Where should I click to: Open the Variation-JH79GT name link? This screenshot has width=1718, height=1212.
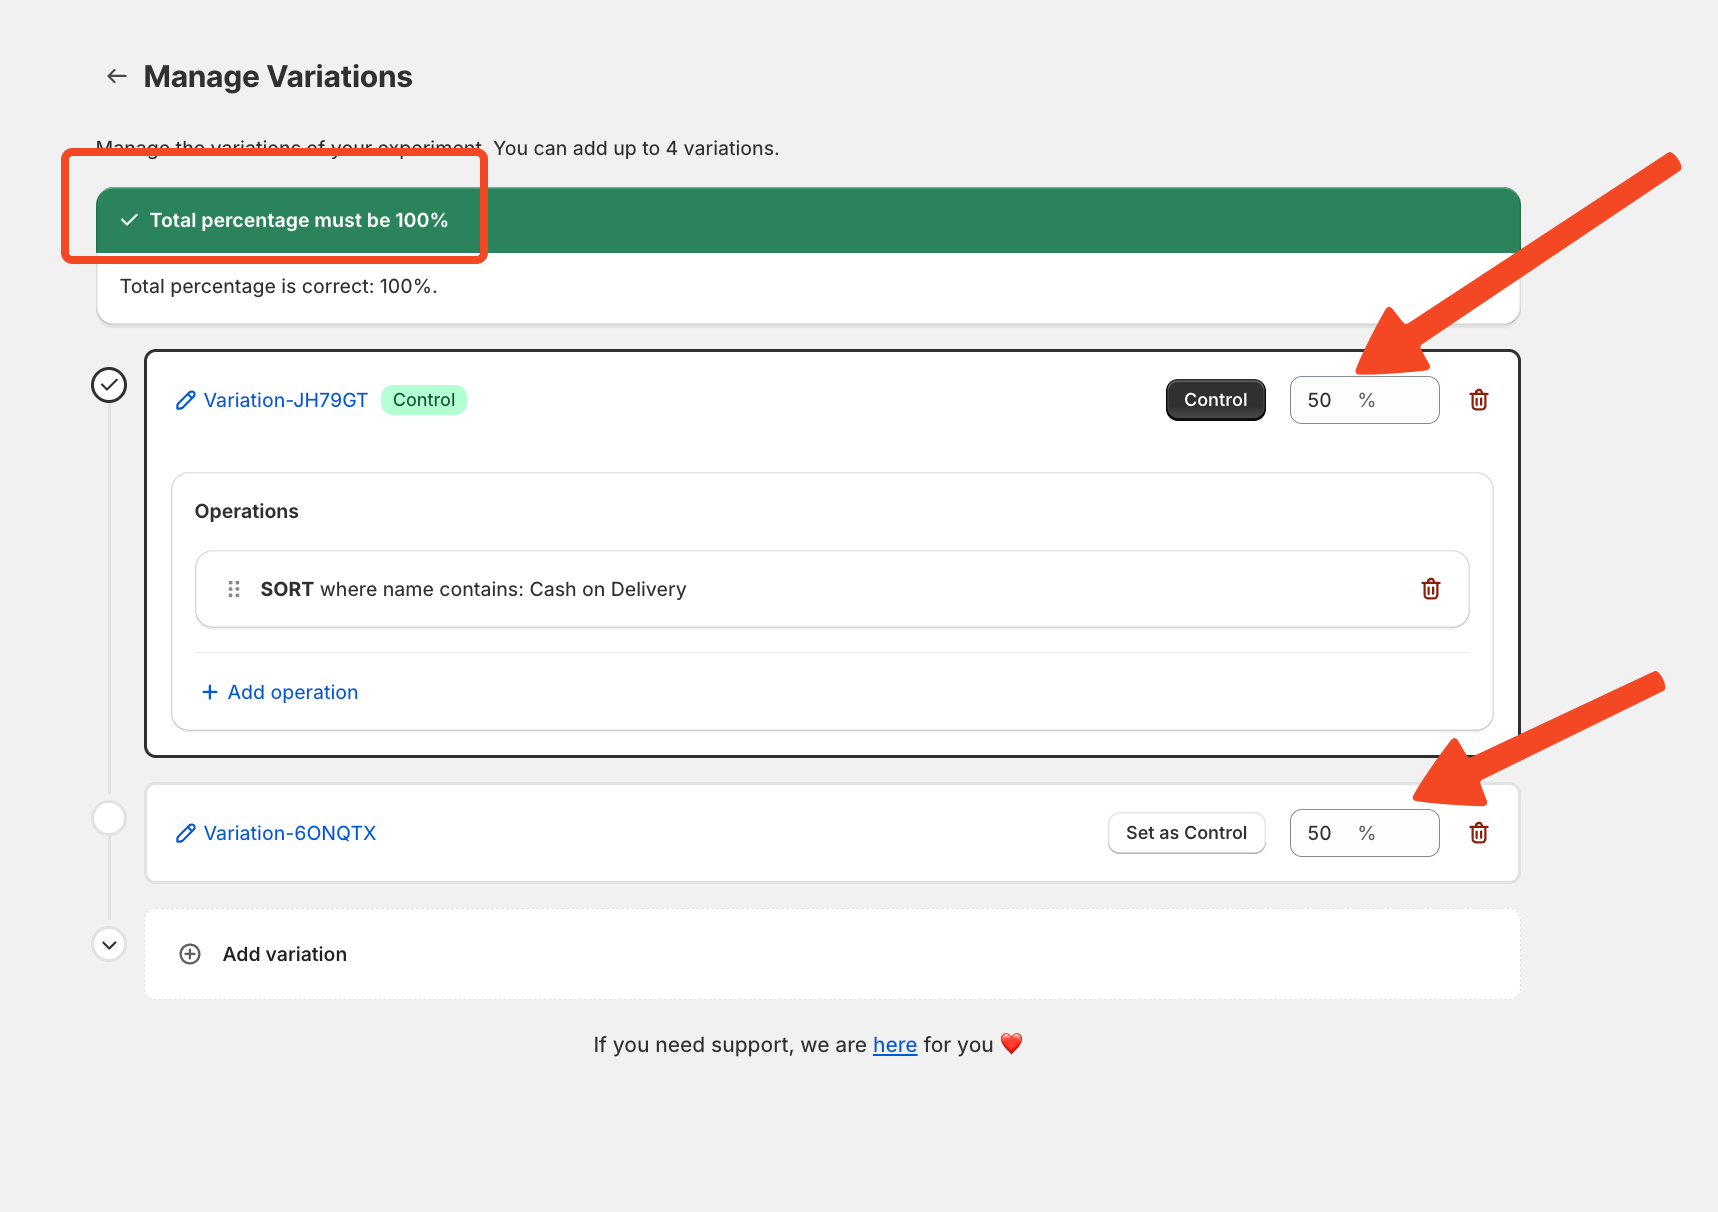click(286, 400)
